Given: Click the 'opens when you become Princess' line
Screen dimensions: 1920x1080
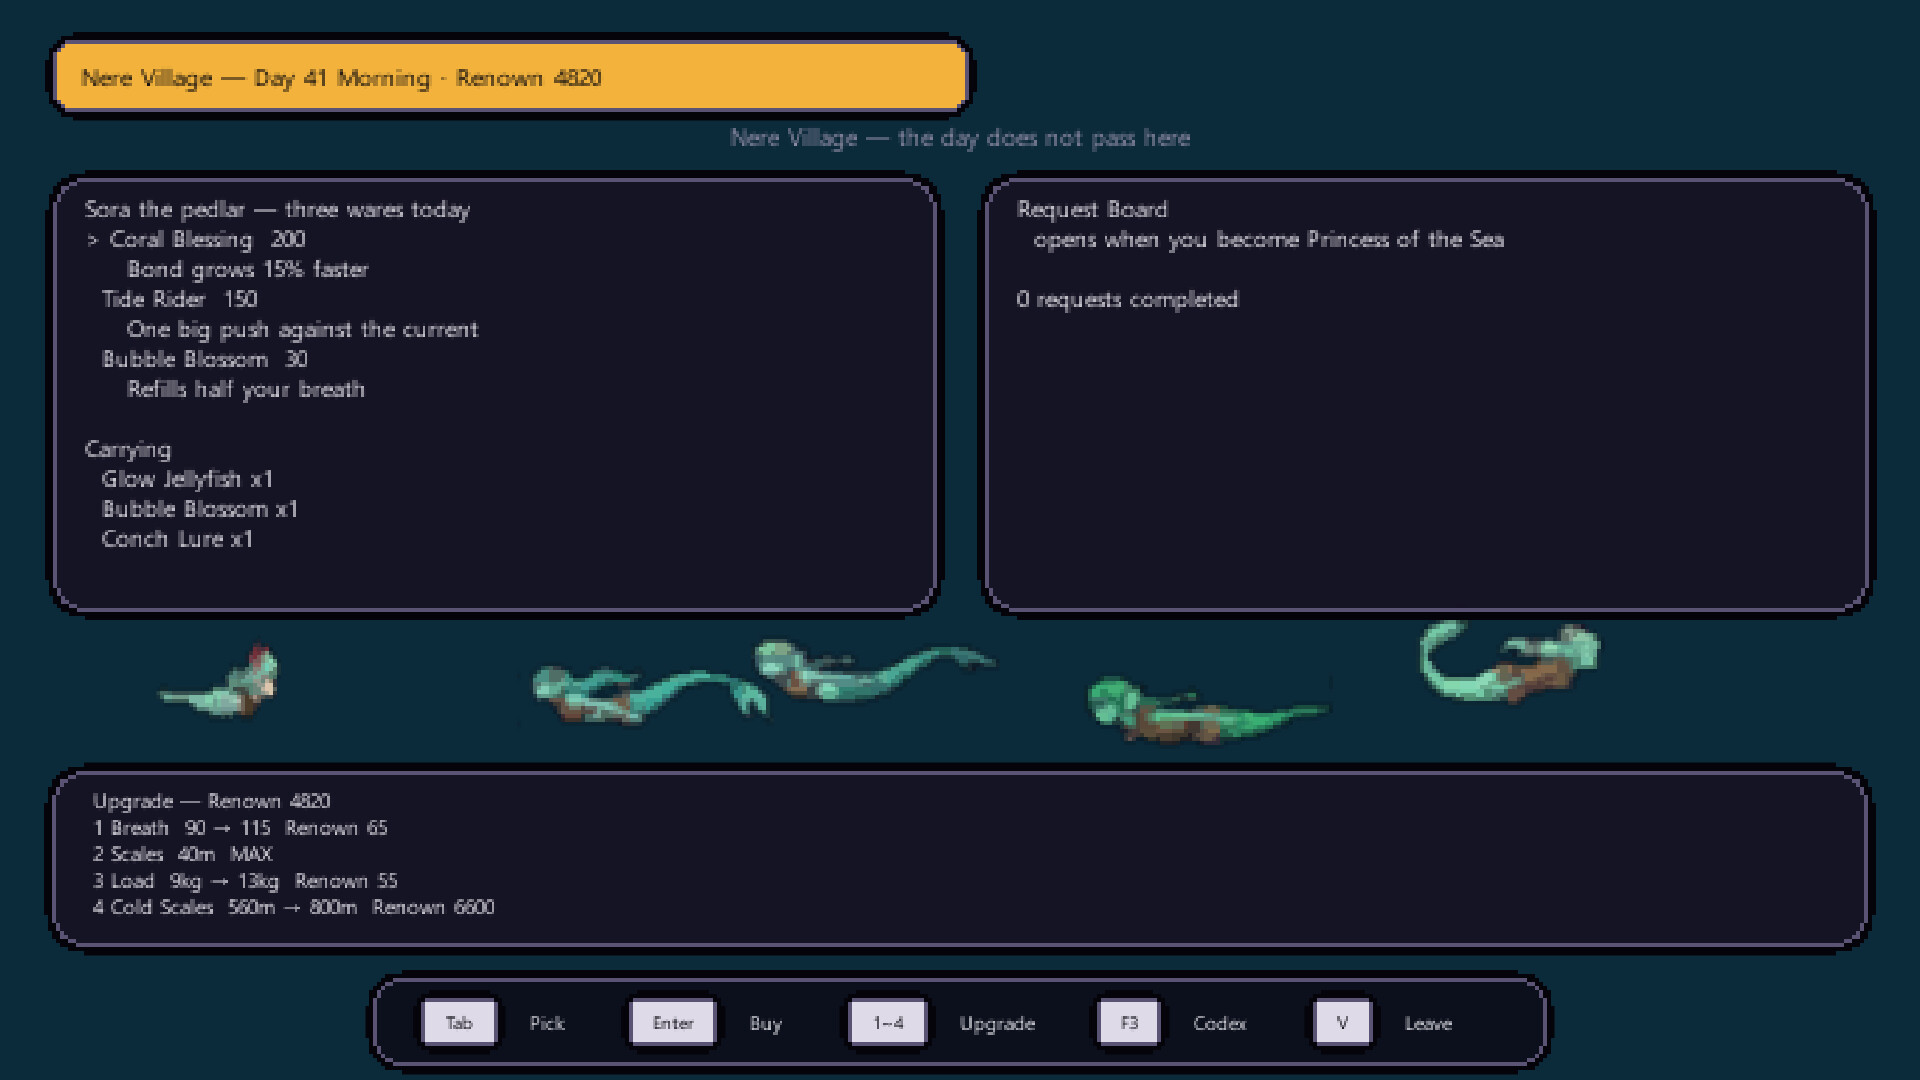Looking at the screenshot, I should click(1268, 239).
